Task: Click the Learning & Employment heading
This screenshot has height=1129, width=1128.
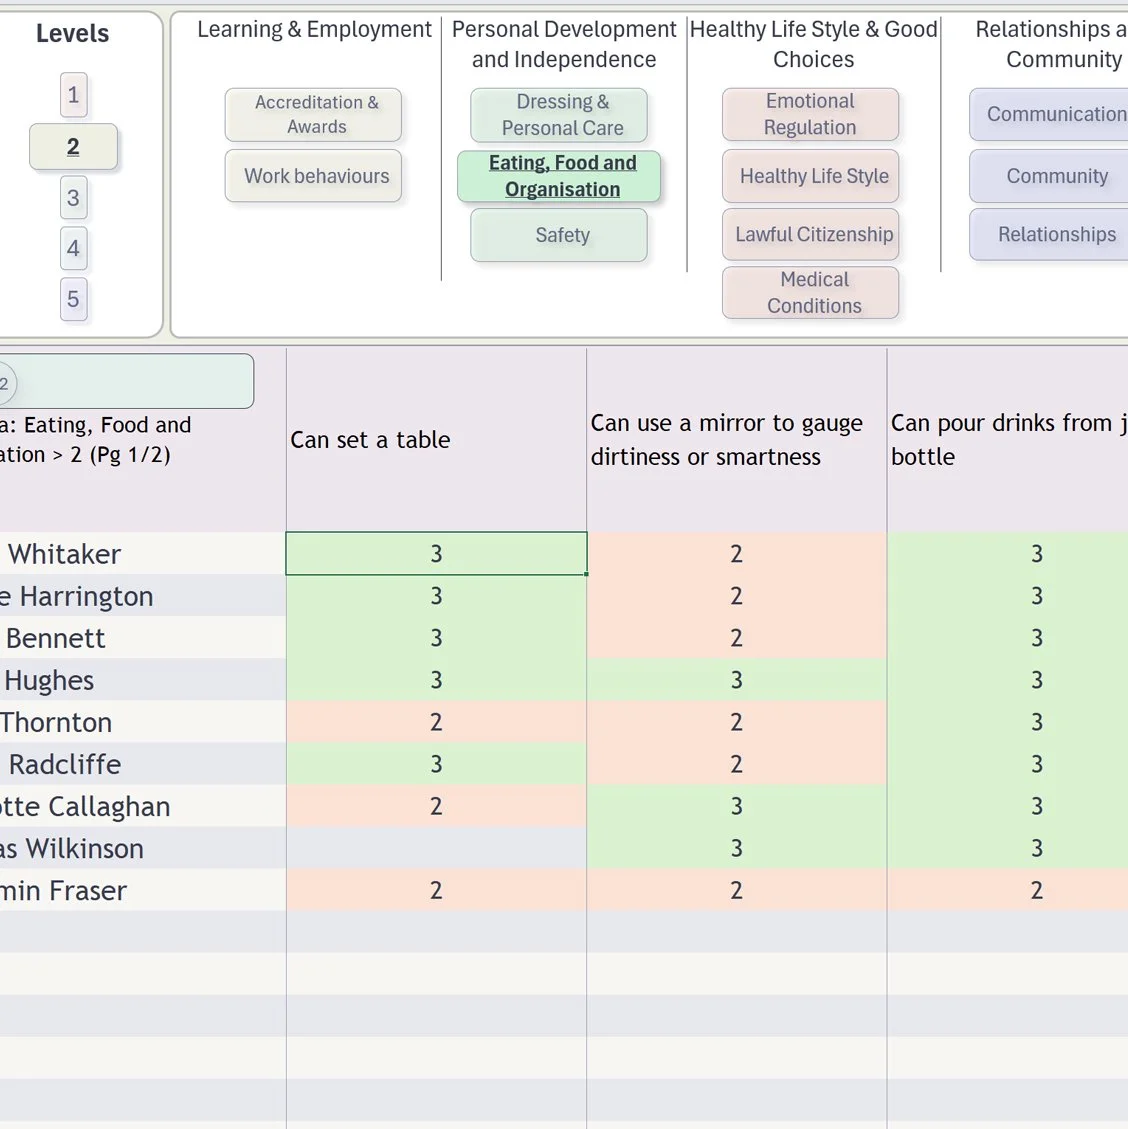Action: coord(314,30)
